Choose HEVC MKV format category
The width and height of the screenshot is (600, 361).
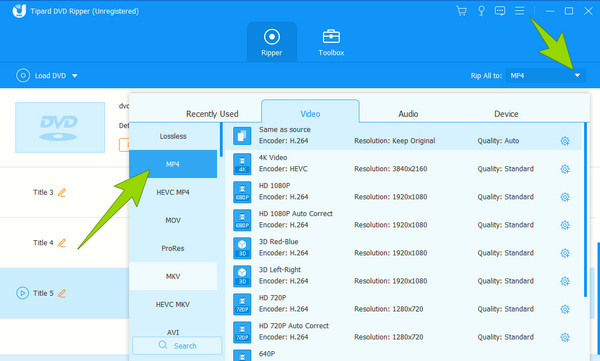(x=173, y=304)
